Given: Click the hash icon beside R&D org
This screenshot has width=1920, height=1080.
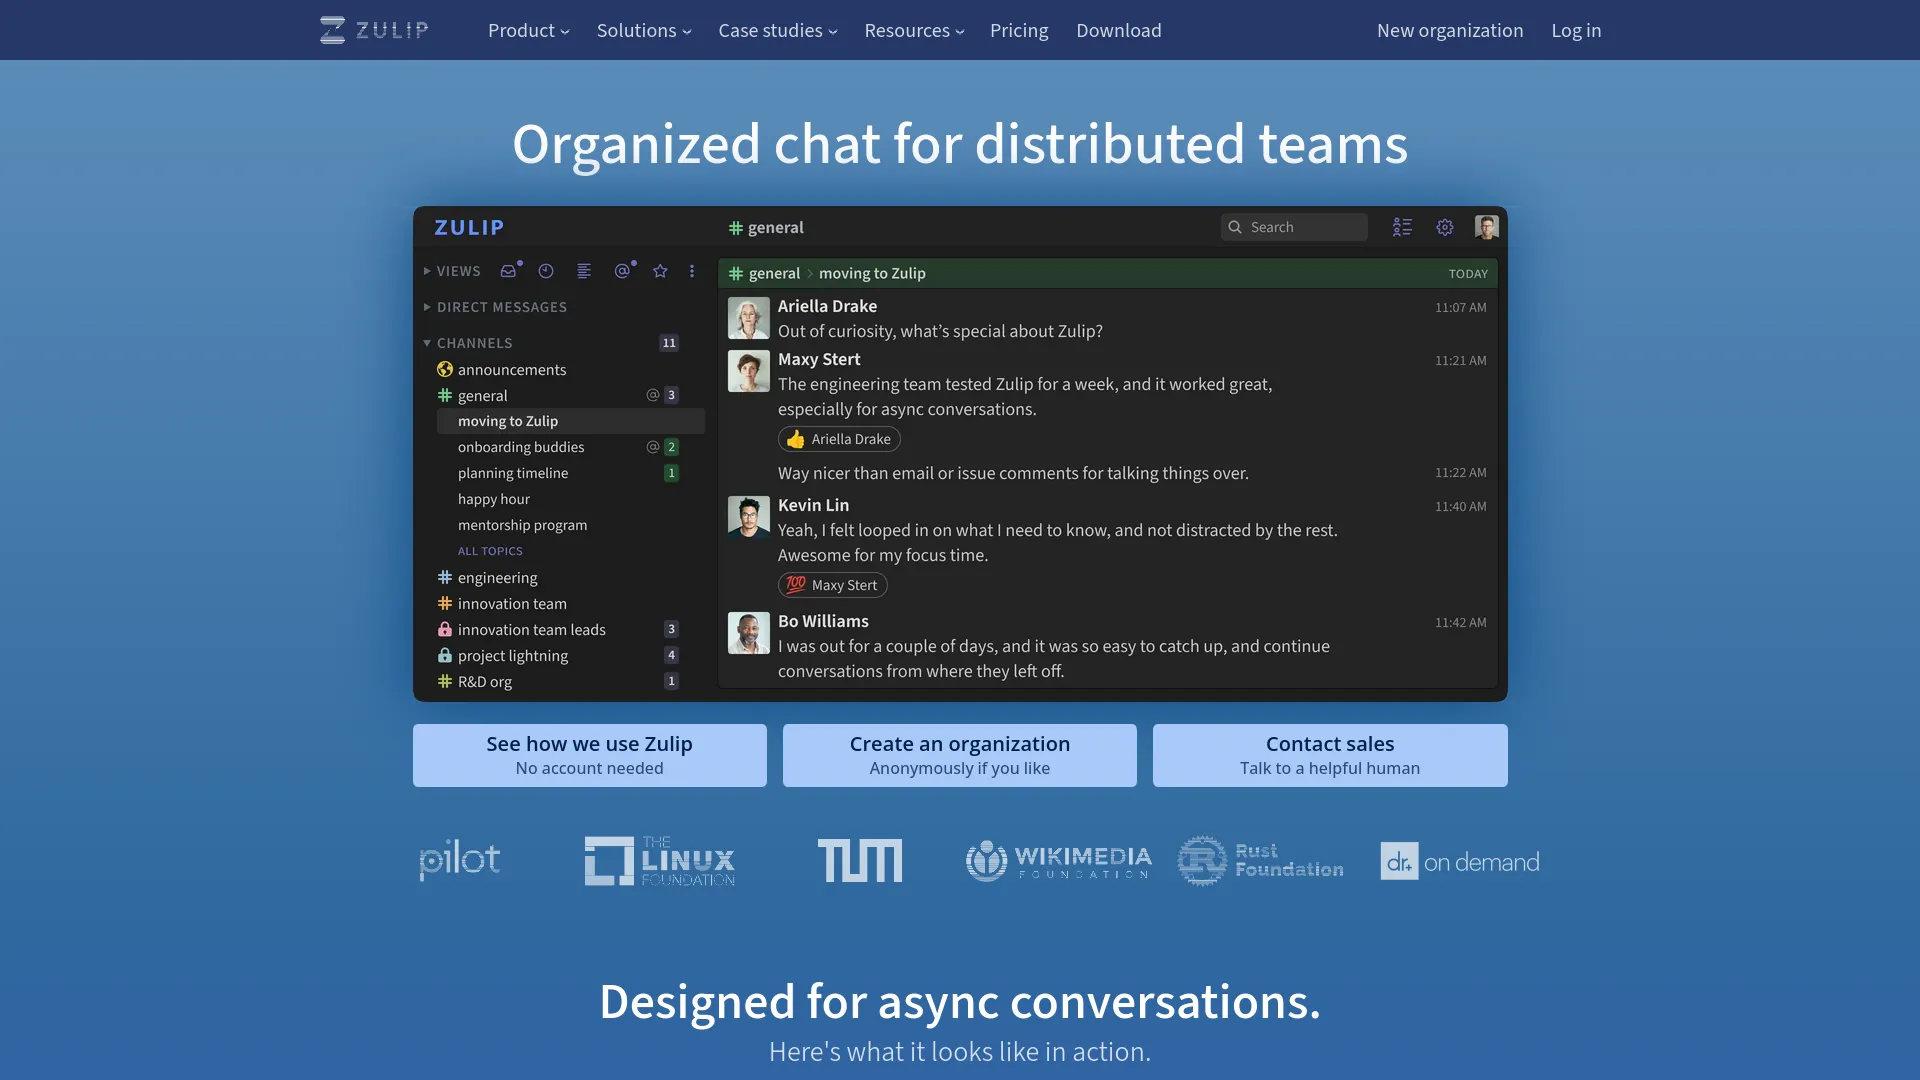Looking at the screenshot, I should [445, 682].
